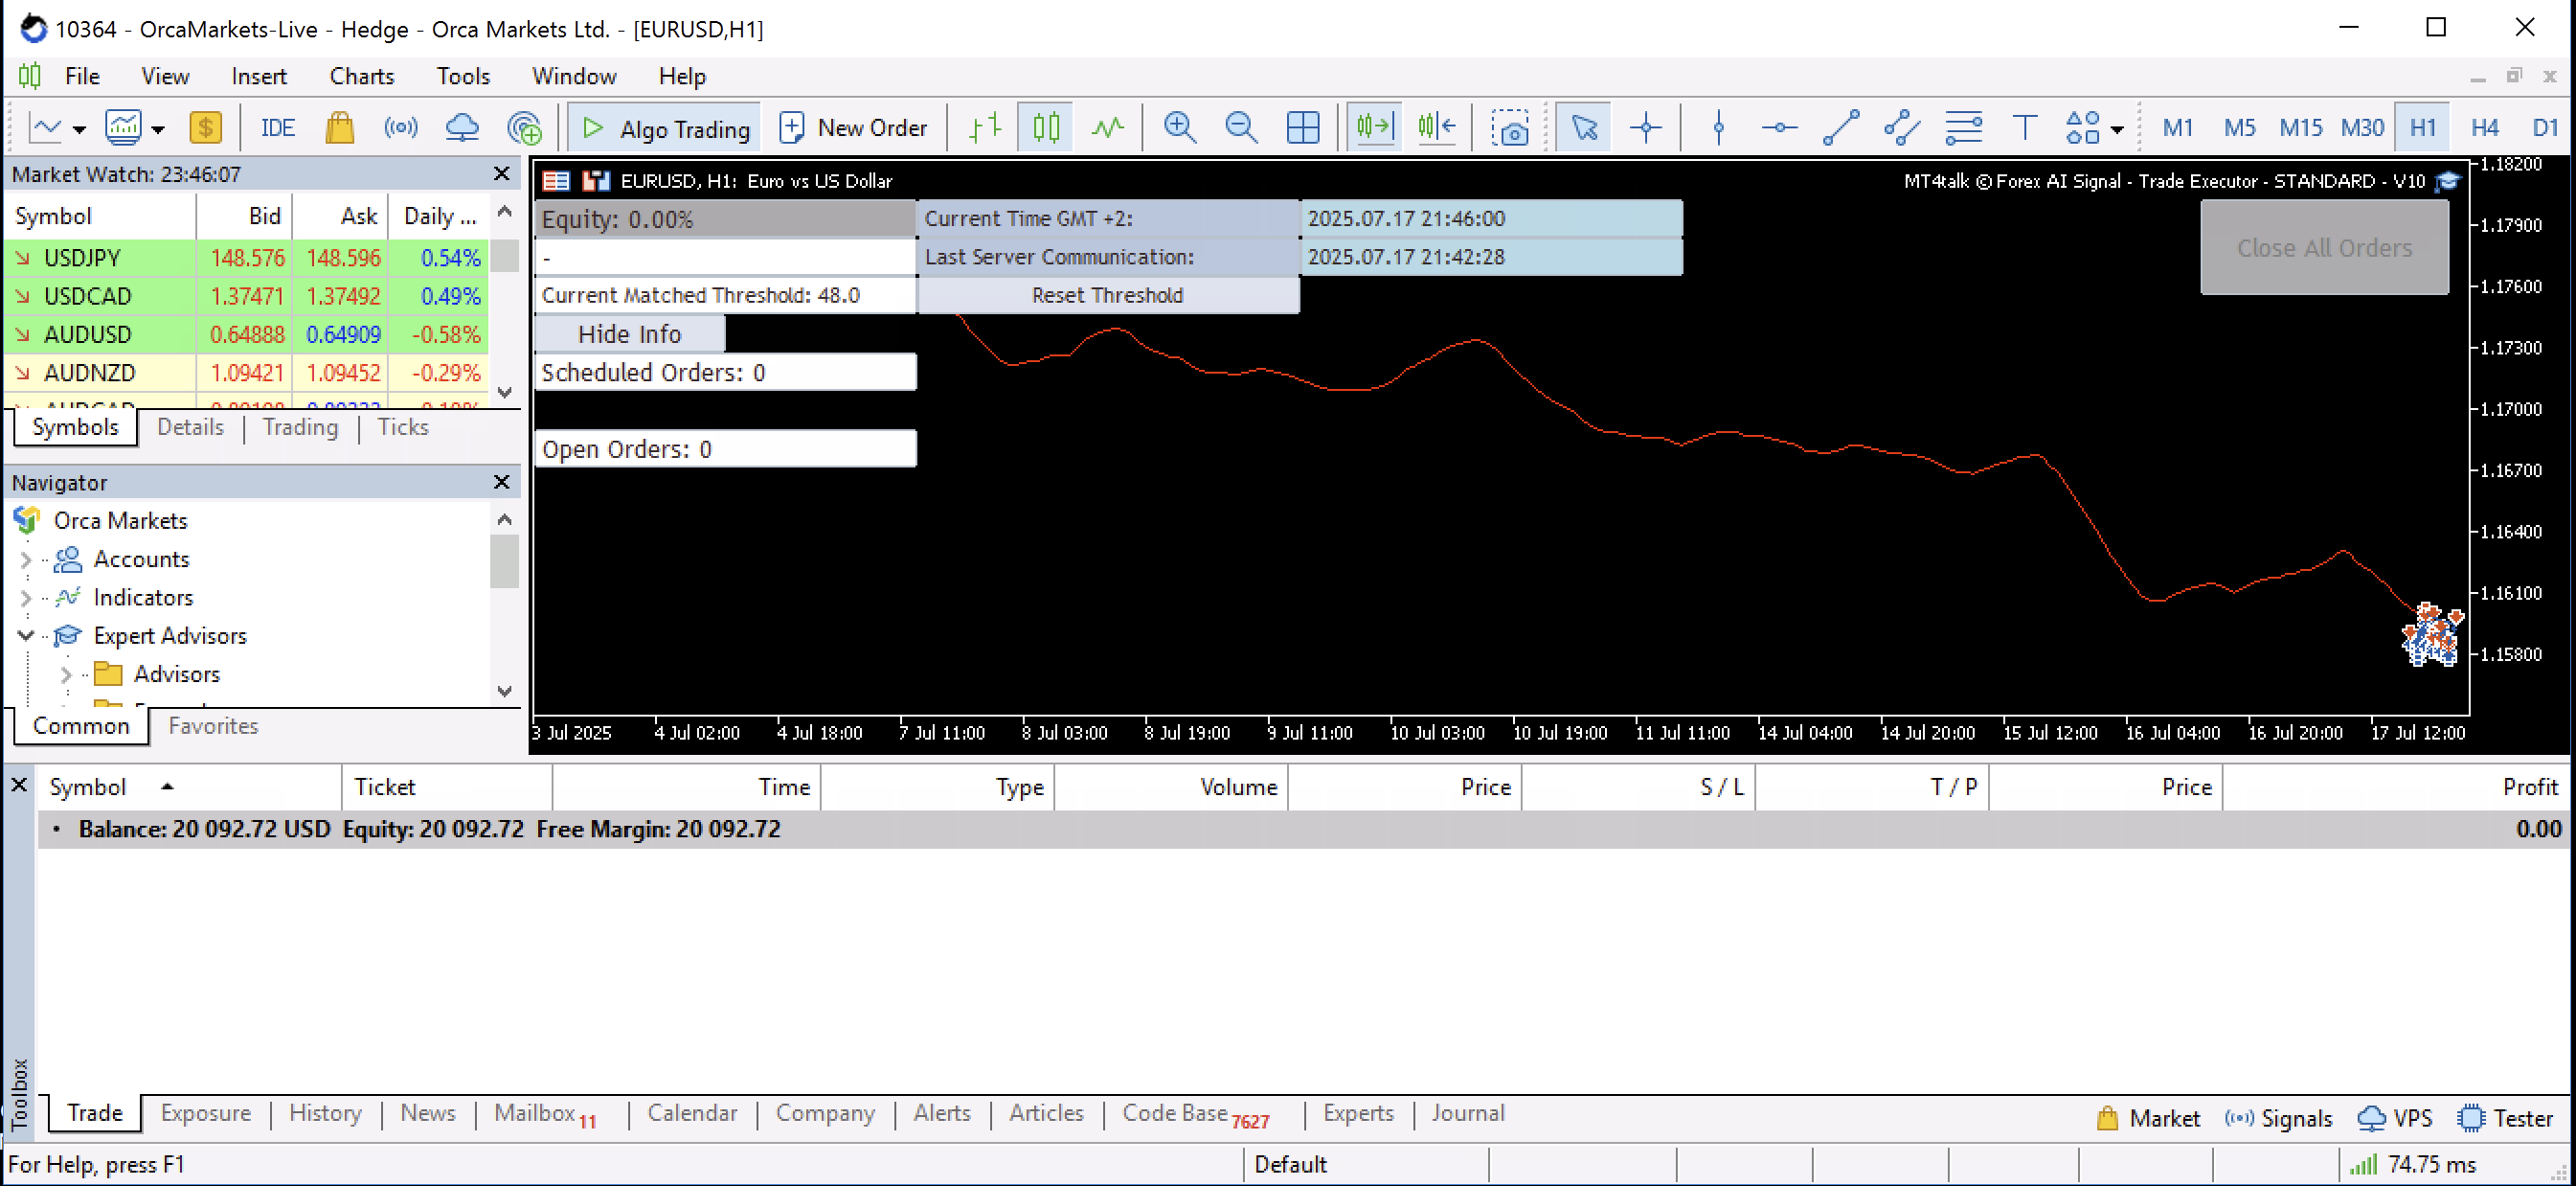Click the Zoom Out magnifier icon
Screen dimensions: 2576x1186
1240,128
